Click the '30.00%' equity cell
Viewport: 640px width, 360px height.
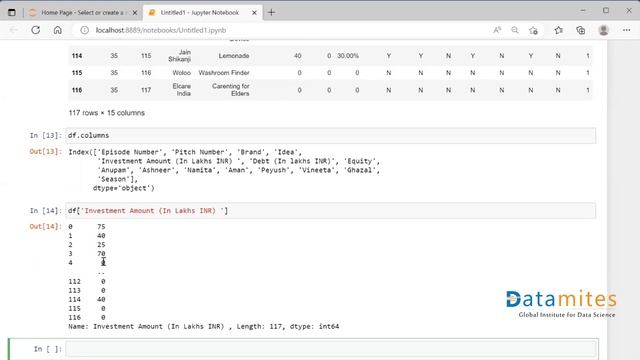[x=348, y=56]
